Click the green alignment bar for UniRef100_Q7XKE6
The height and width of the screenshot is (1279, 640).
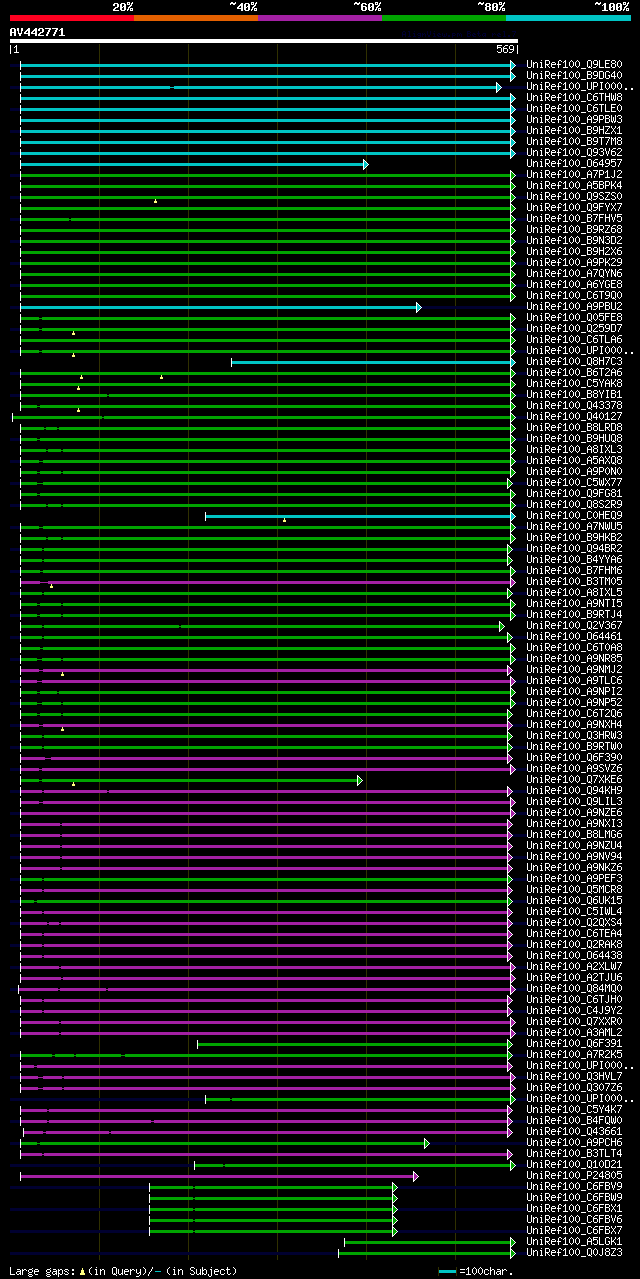tap(190, 780)
